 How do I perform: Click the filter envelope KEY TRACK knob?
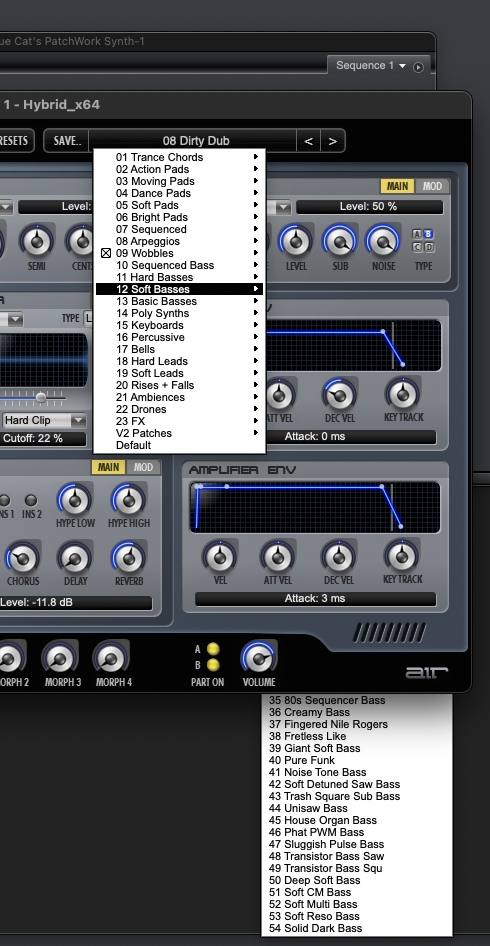tap(402, 394)
